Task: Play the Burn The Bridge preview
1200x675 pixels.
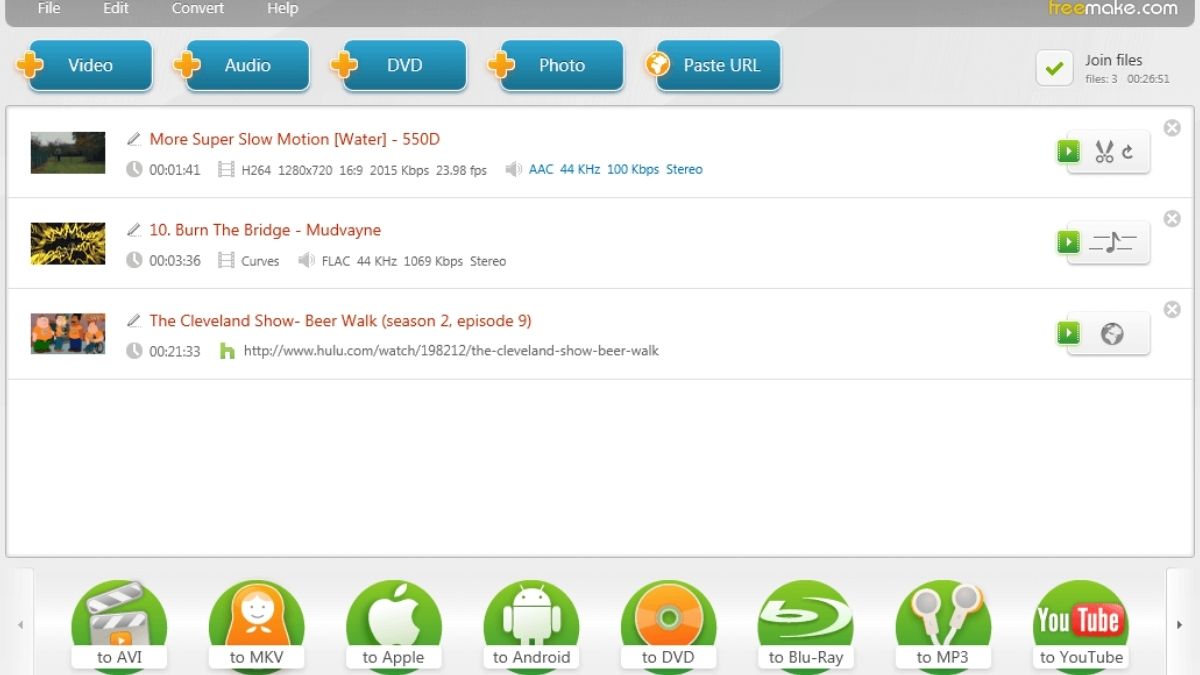Action: (x=1069, y=242)
